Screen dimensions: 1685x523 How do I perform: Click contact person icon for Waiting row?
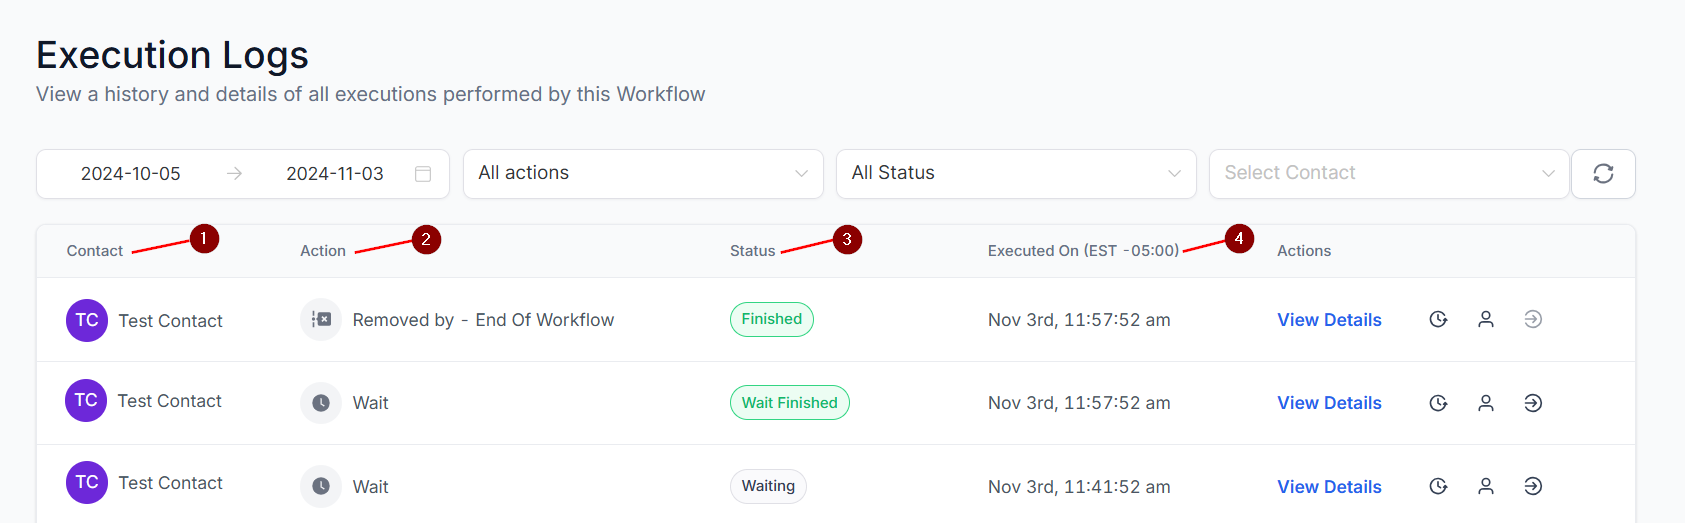(x=1486, y=487)
